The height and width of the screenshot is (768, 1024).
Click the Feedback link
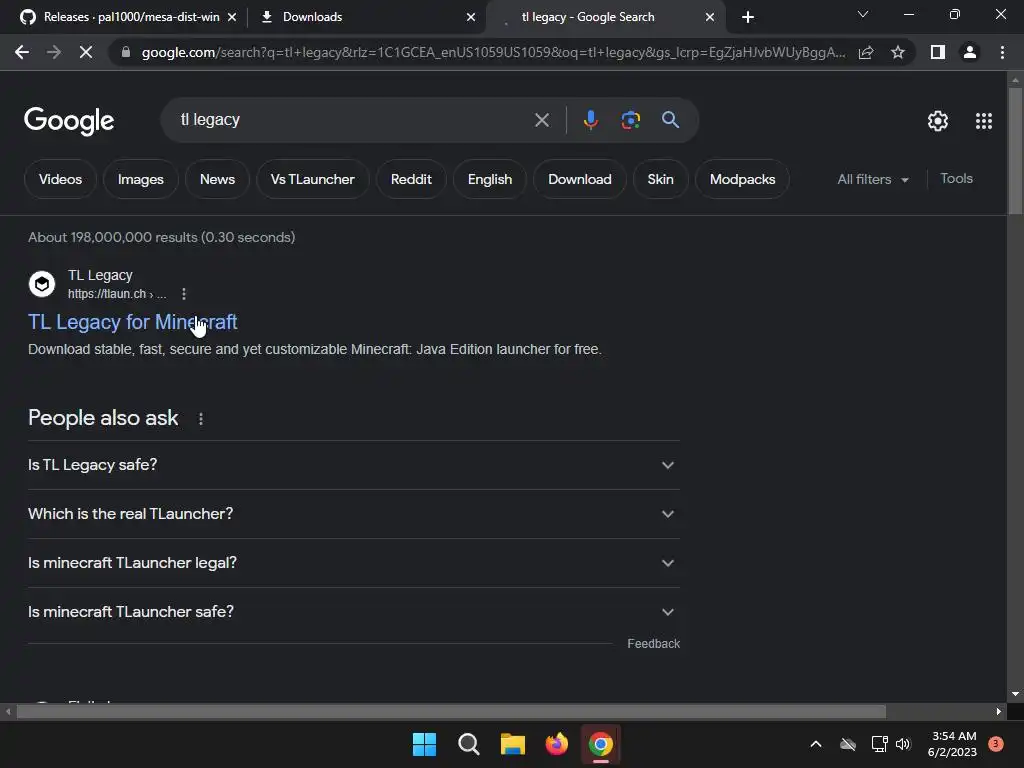(653, 644)
